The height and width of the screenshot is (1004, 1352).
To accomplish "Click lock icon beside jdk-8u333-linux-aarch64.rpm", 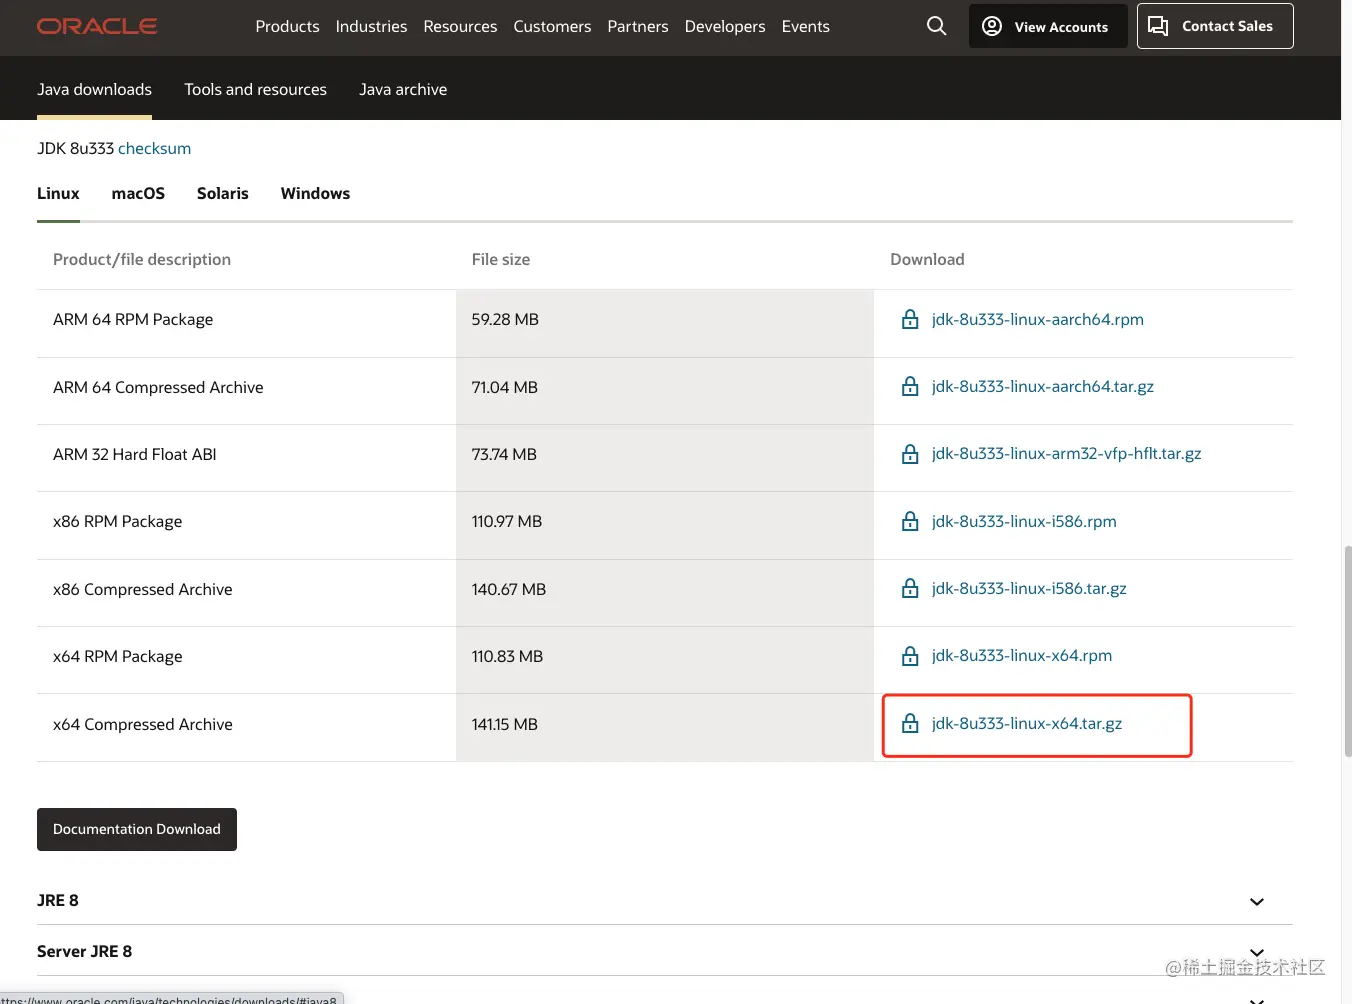I will (910, 319).
